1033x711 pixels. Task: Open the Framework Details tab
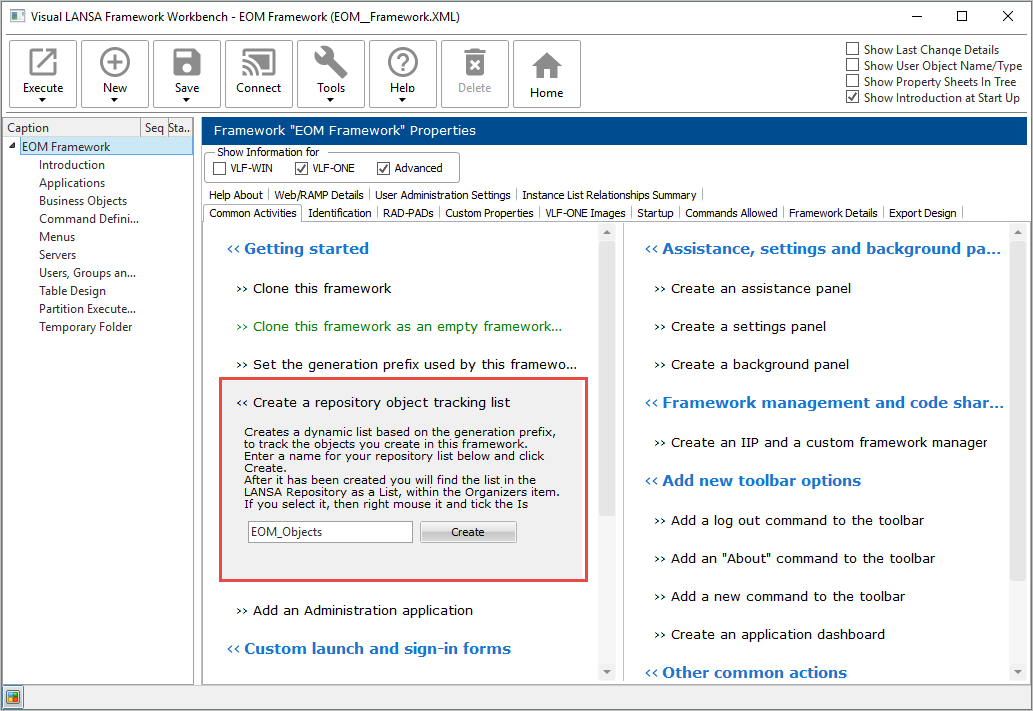[833, 213]
